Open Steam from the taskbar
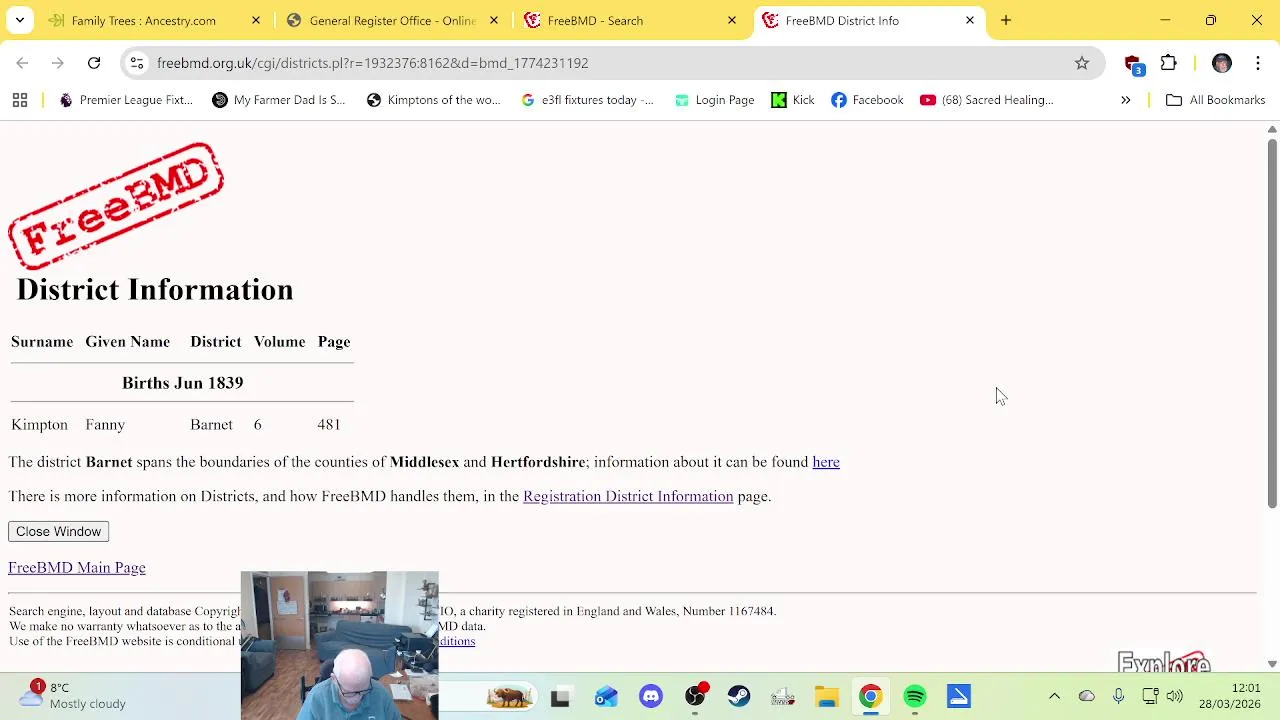This screenshot has height=720, width=1280. [739, 697]
